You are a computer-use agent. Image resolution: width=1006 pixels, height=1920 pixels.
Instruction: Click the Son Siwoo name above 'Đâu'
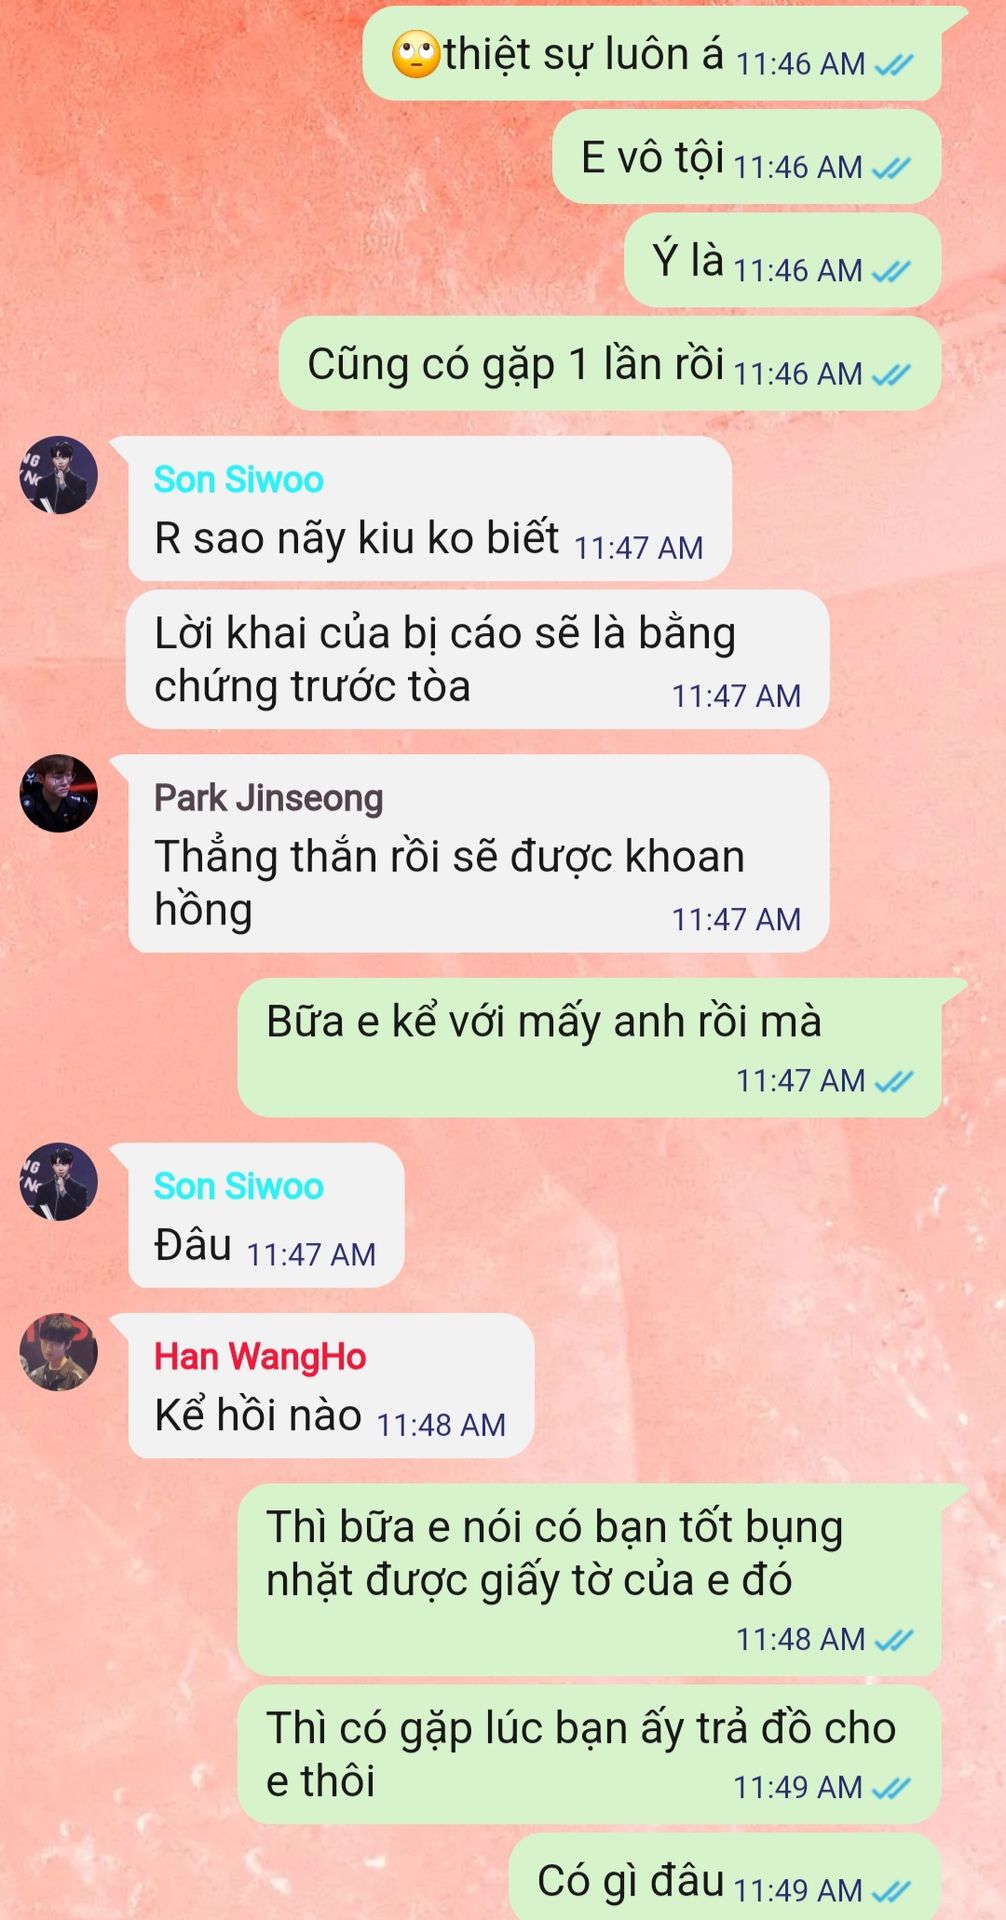coord(238,1186)
